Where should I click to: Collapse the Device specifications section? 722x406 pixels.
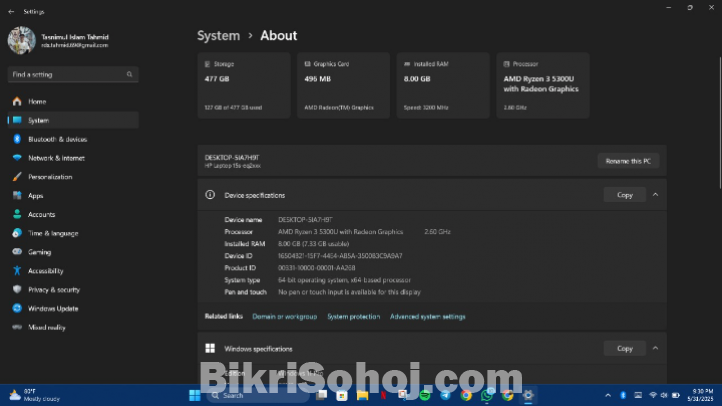pyautogui.click(x=655, y=195)
